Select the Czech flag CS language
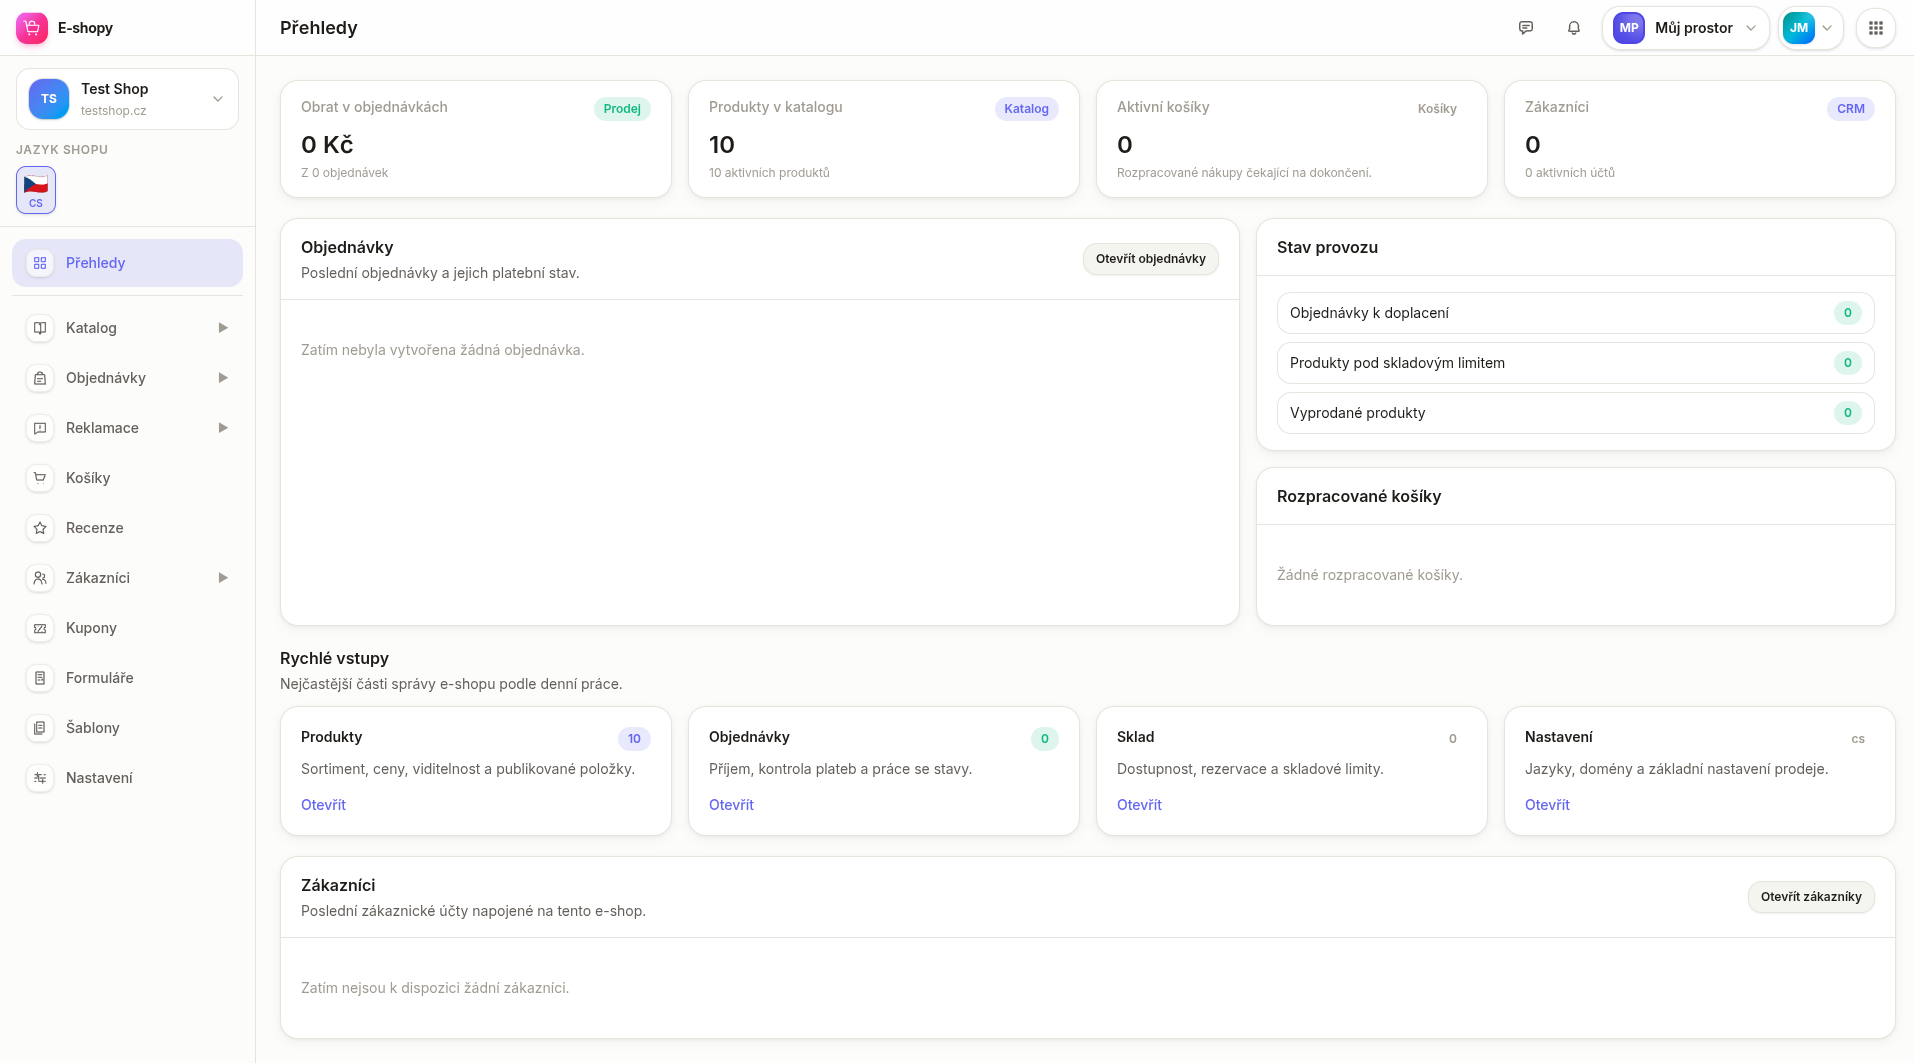Screen dimensions: 1914x1063 coord(36,190)
